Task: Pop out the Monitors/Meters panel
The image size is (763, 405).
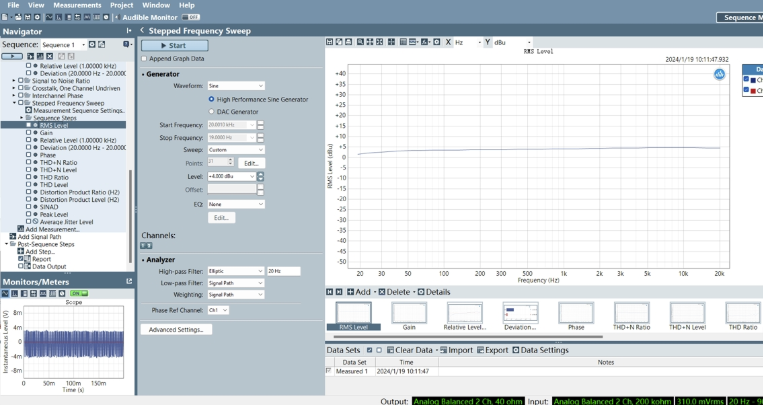Action: click(x=128, y=283)
